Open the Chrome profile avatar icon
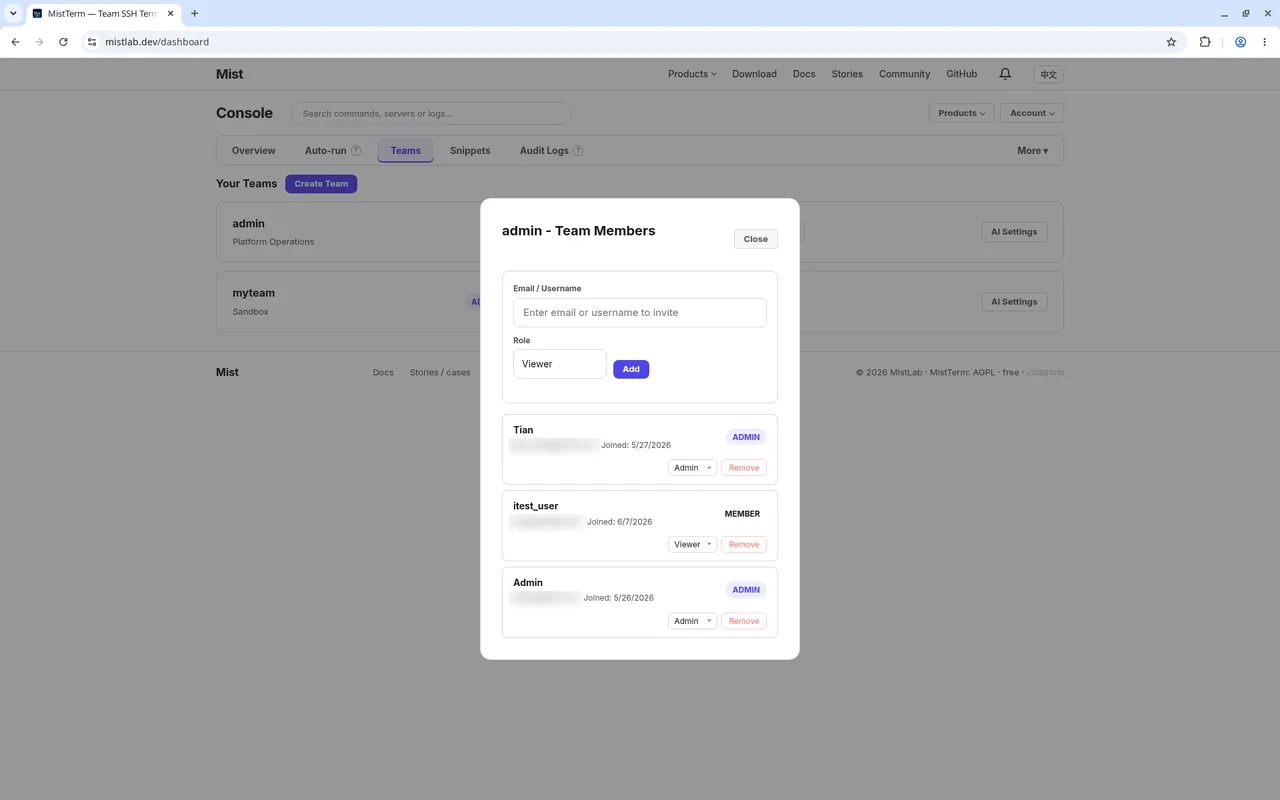Screen dimensions: 1280x800 [x=1240, y=42]
